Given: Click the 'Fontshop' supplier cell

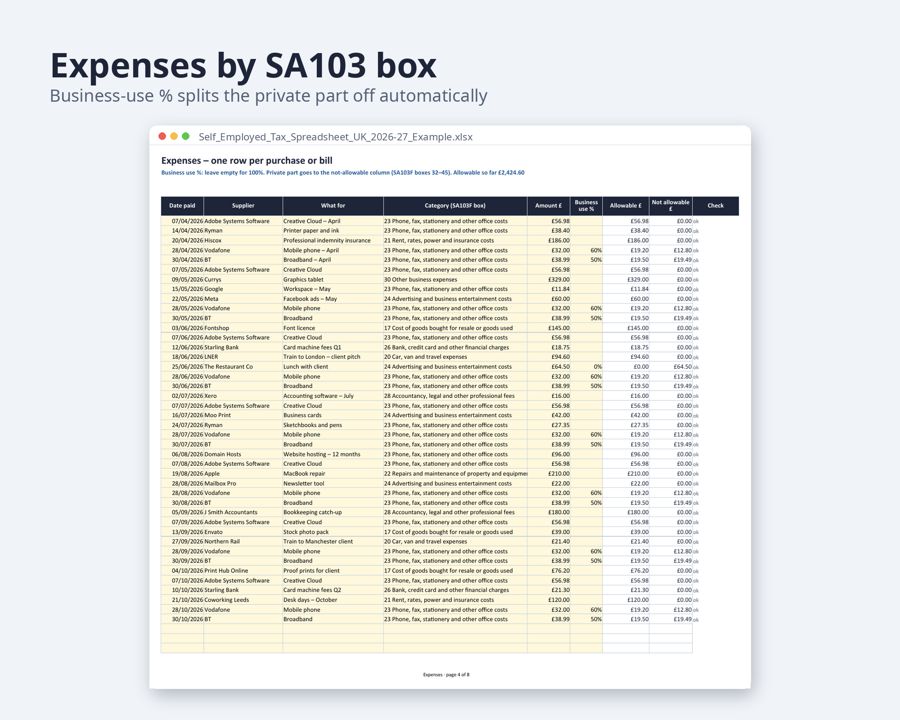Looking at the screenshot, I should (243, 328).
